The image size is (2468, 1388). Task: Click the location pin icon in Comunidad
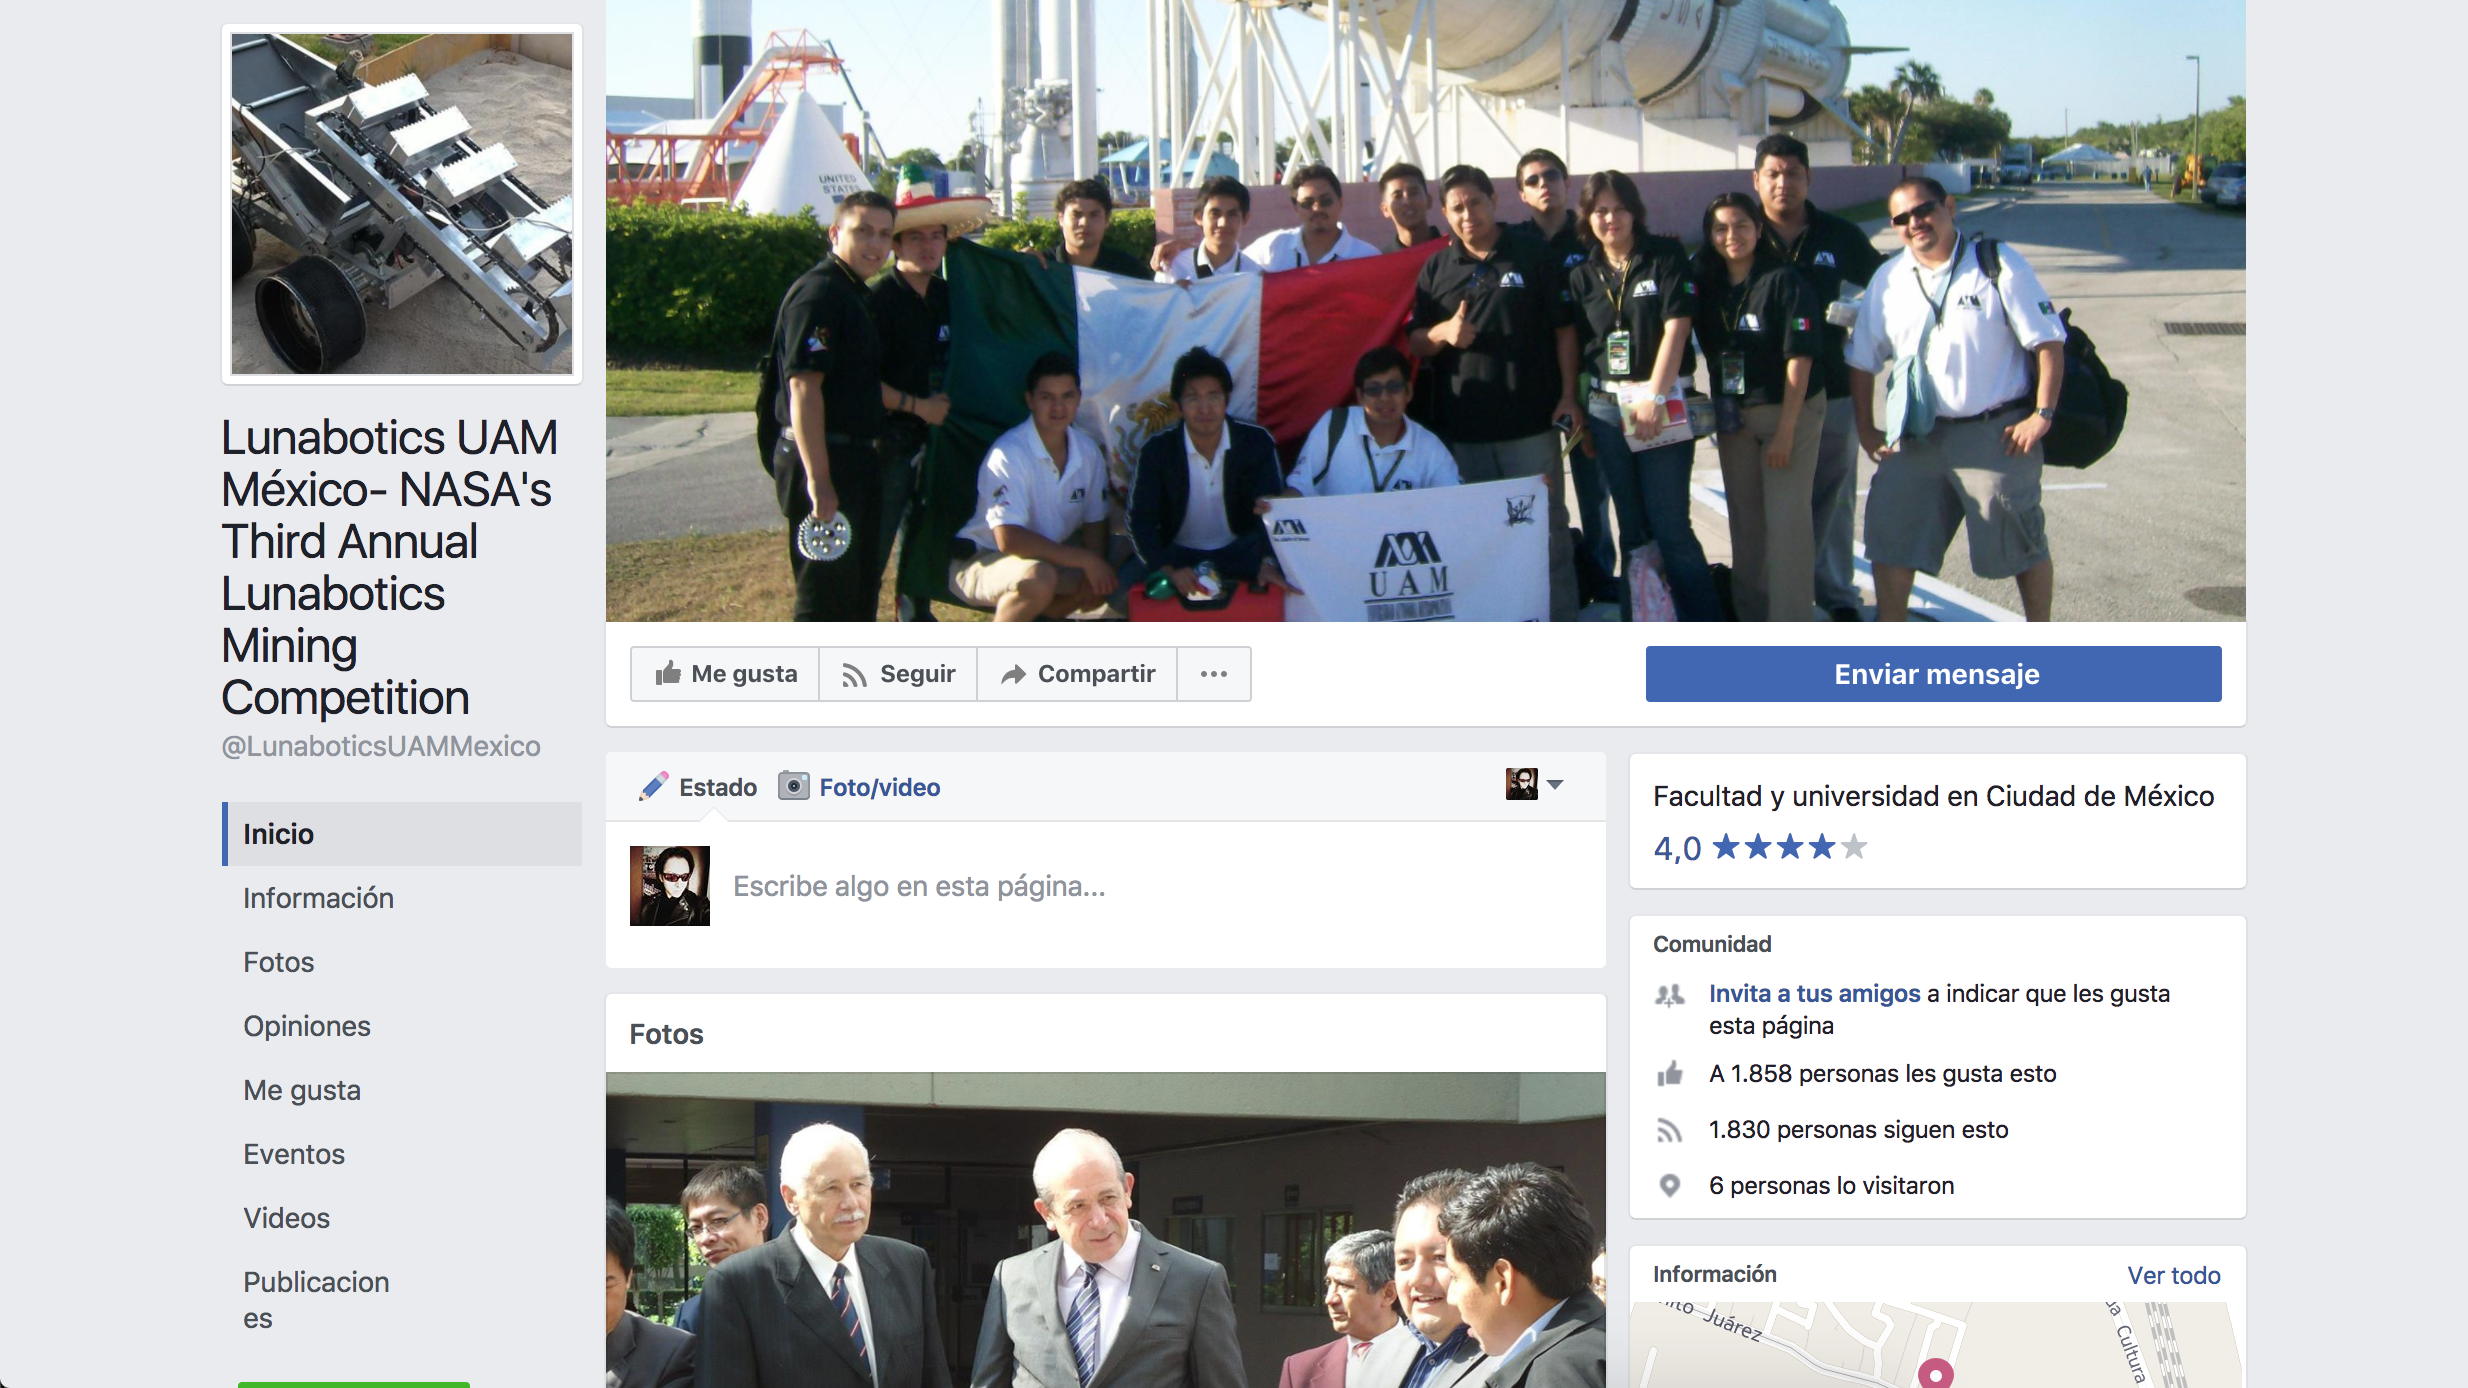1670,1186
